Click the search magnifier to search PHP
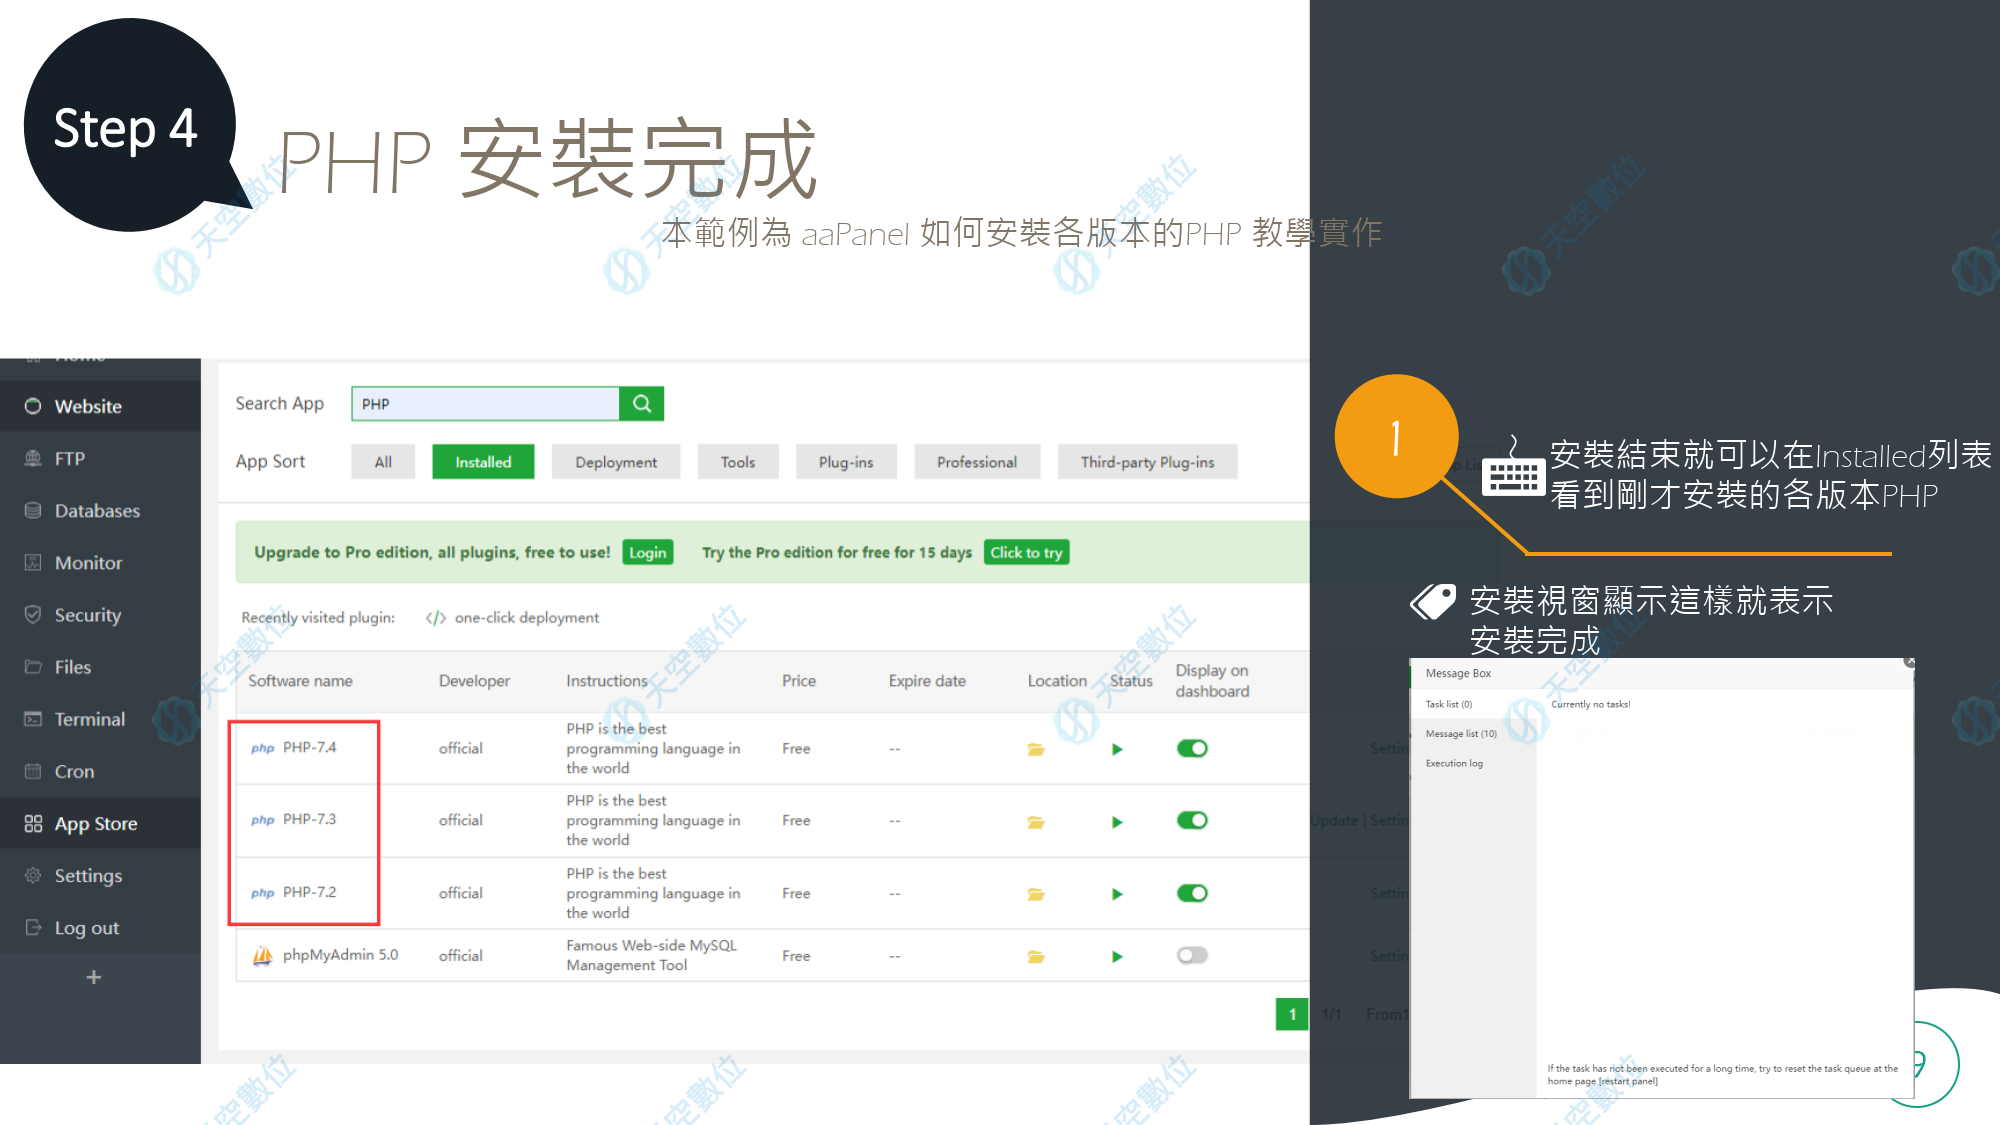The image size is (2000, 1125). (641, 403)
